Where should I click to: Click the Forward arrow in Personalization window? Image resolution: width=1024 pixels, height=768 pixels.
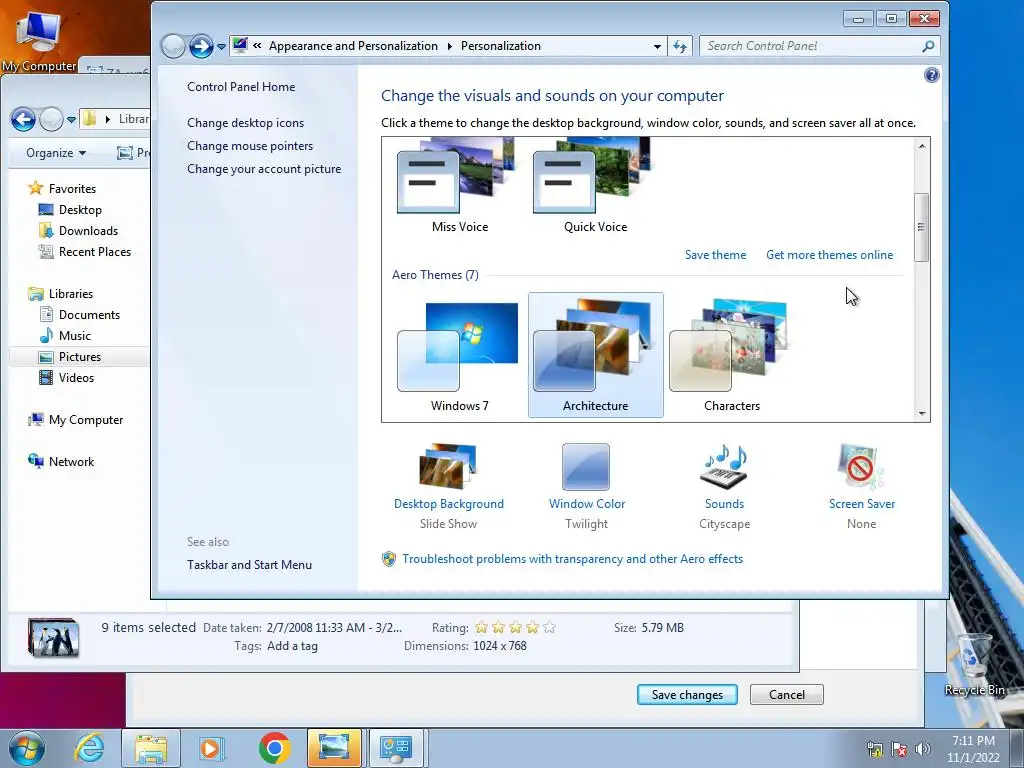[x=201, y=46]
